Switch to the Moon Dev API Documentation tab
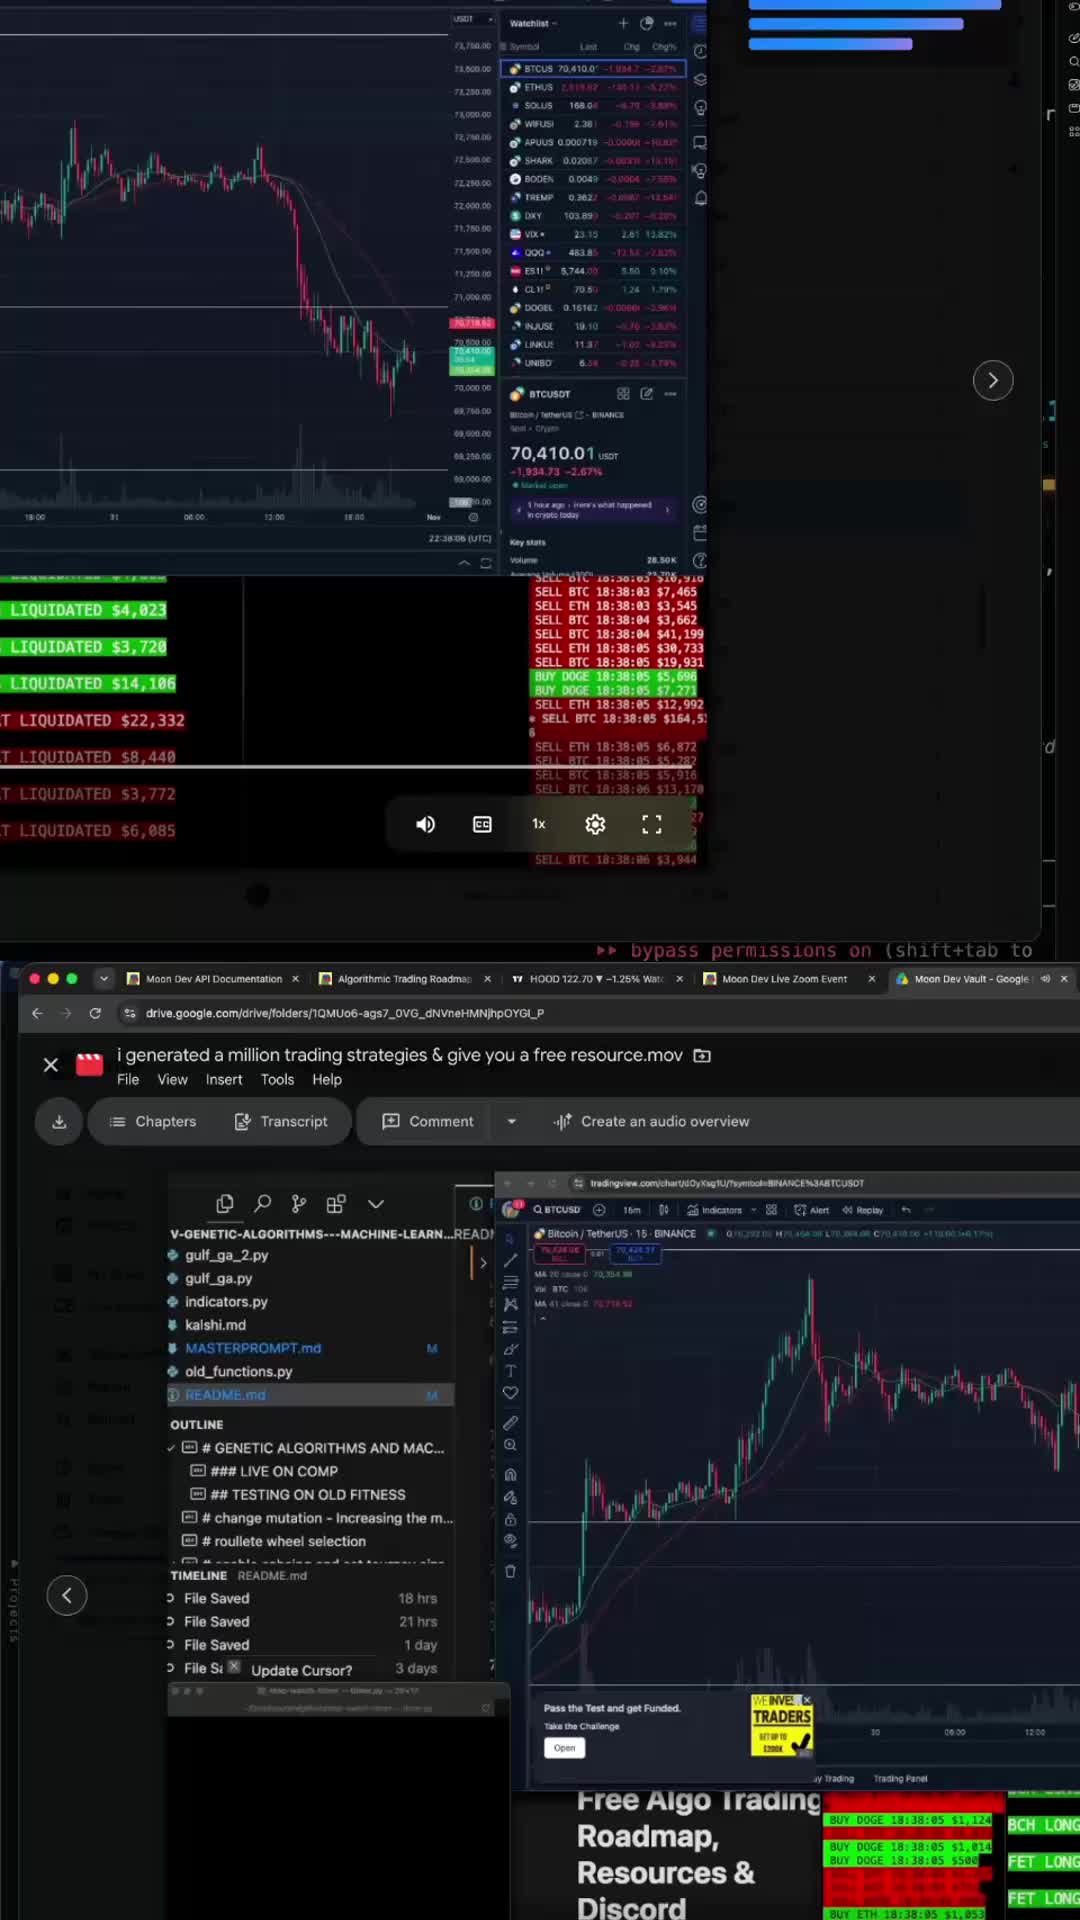Screen dimensions: 1080x1920 213,979
